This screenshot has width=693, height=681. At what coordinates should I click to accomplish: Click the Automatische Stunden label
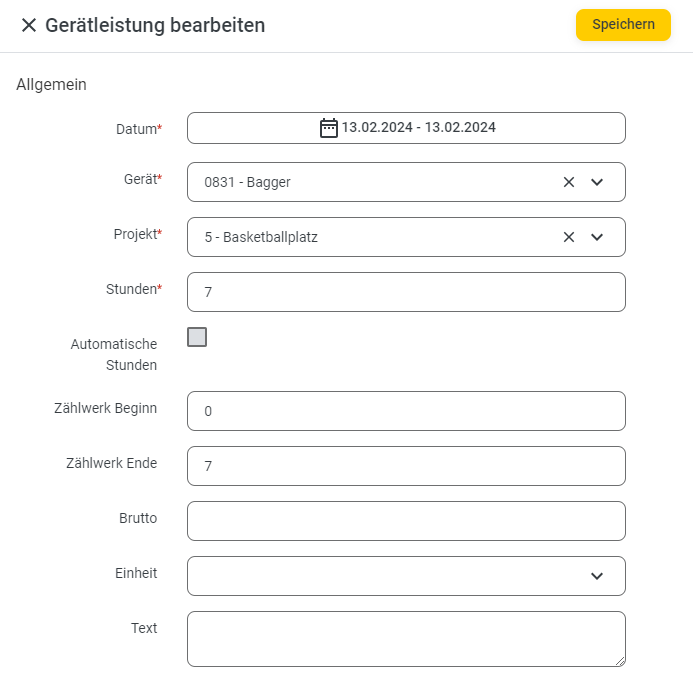pos(114,354)
